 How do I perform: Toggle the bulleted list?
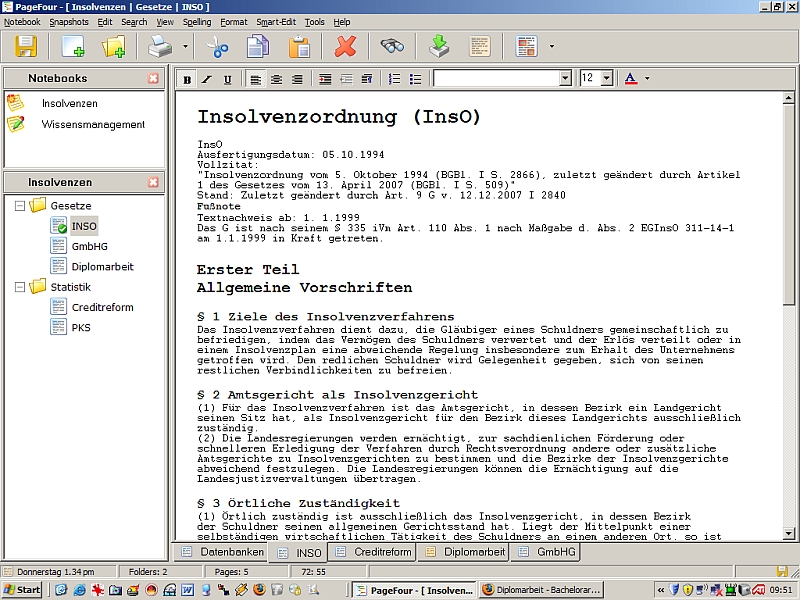pos(415,79)
